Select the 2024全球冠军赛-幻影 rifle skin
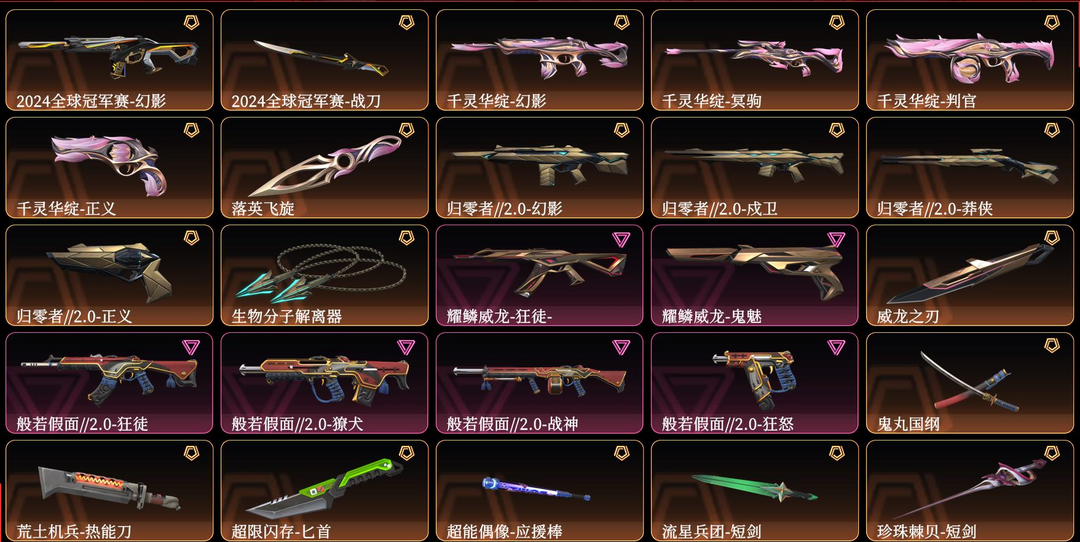The image size is (1080, 542). 110,60
